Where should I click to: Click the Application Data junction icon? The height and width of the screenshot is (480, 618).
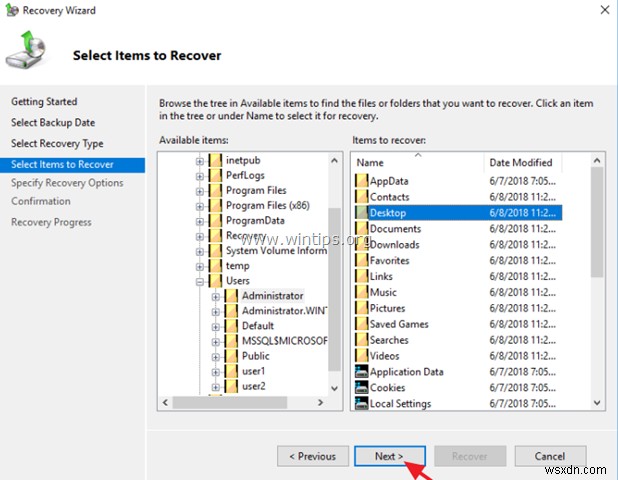361,371
